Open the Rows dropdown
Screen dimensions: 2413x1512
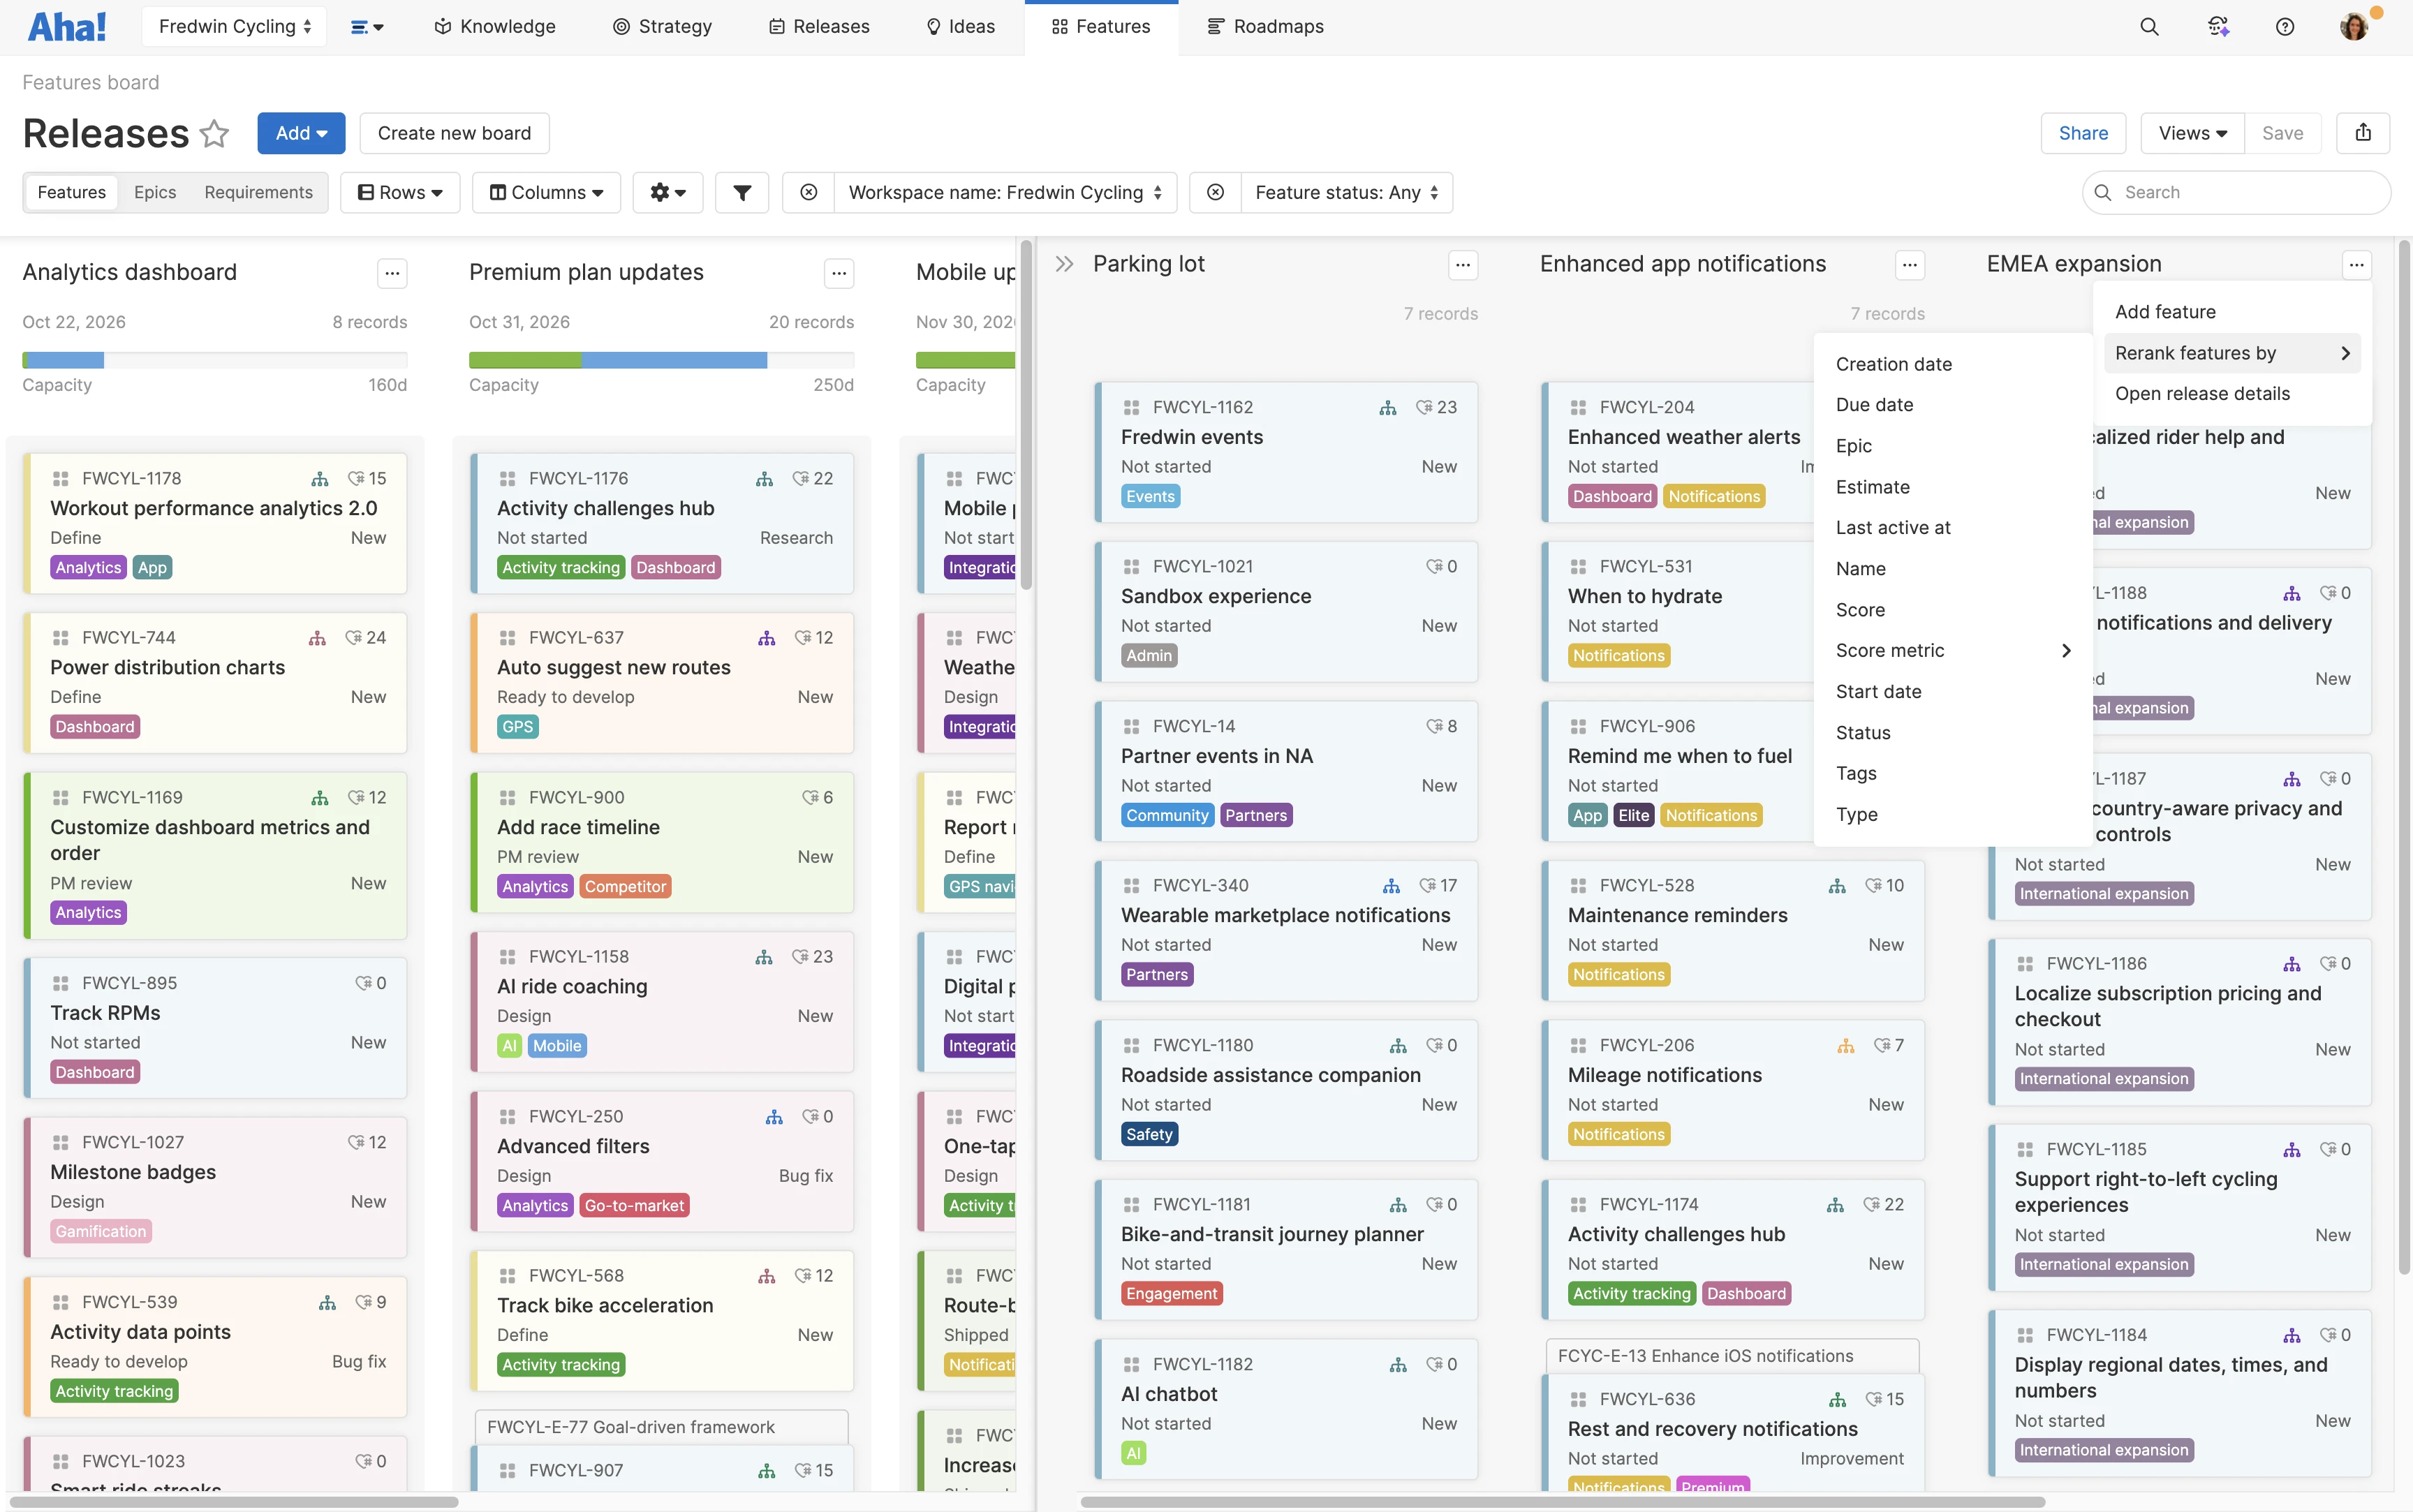click(x=400, y=192)
